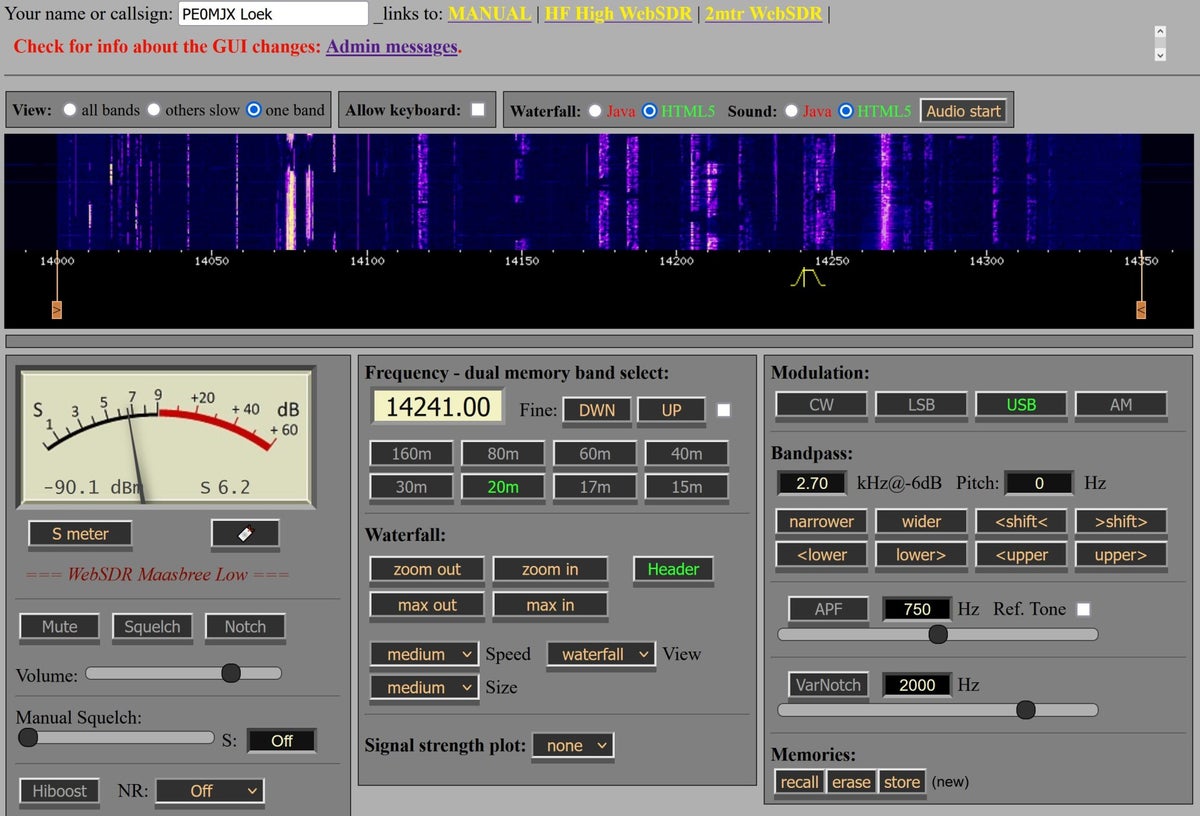
Task: Select the 40m band button
Action: click(x=686, y=454)
